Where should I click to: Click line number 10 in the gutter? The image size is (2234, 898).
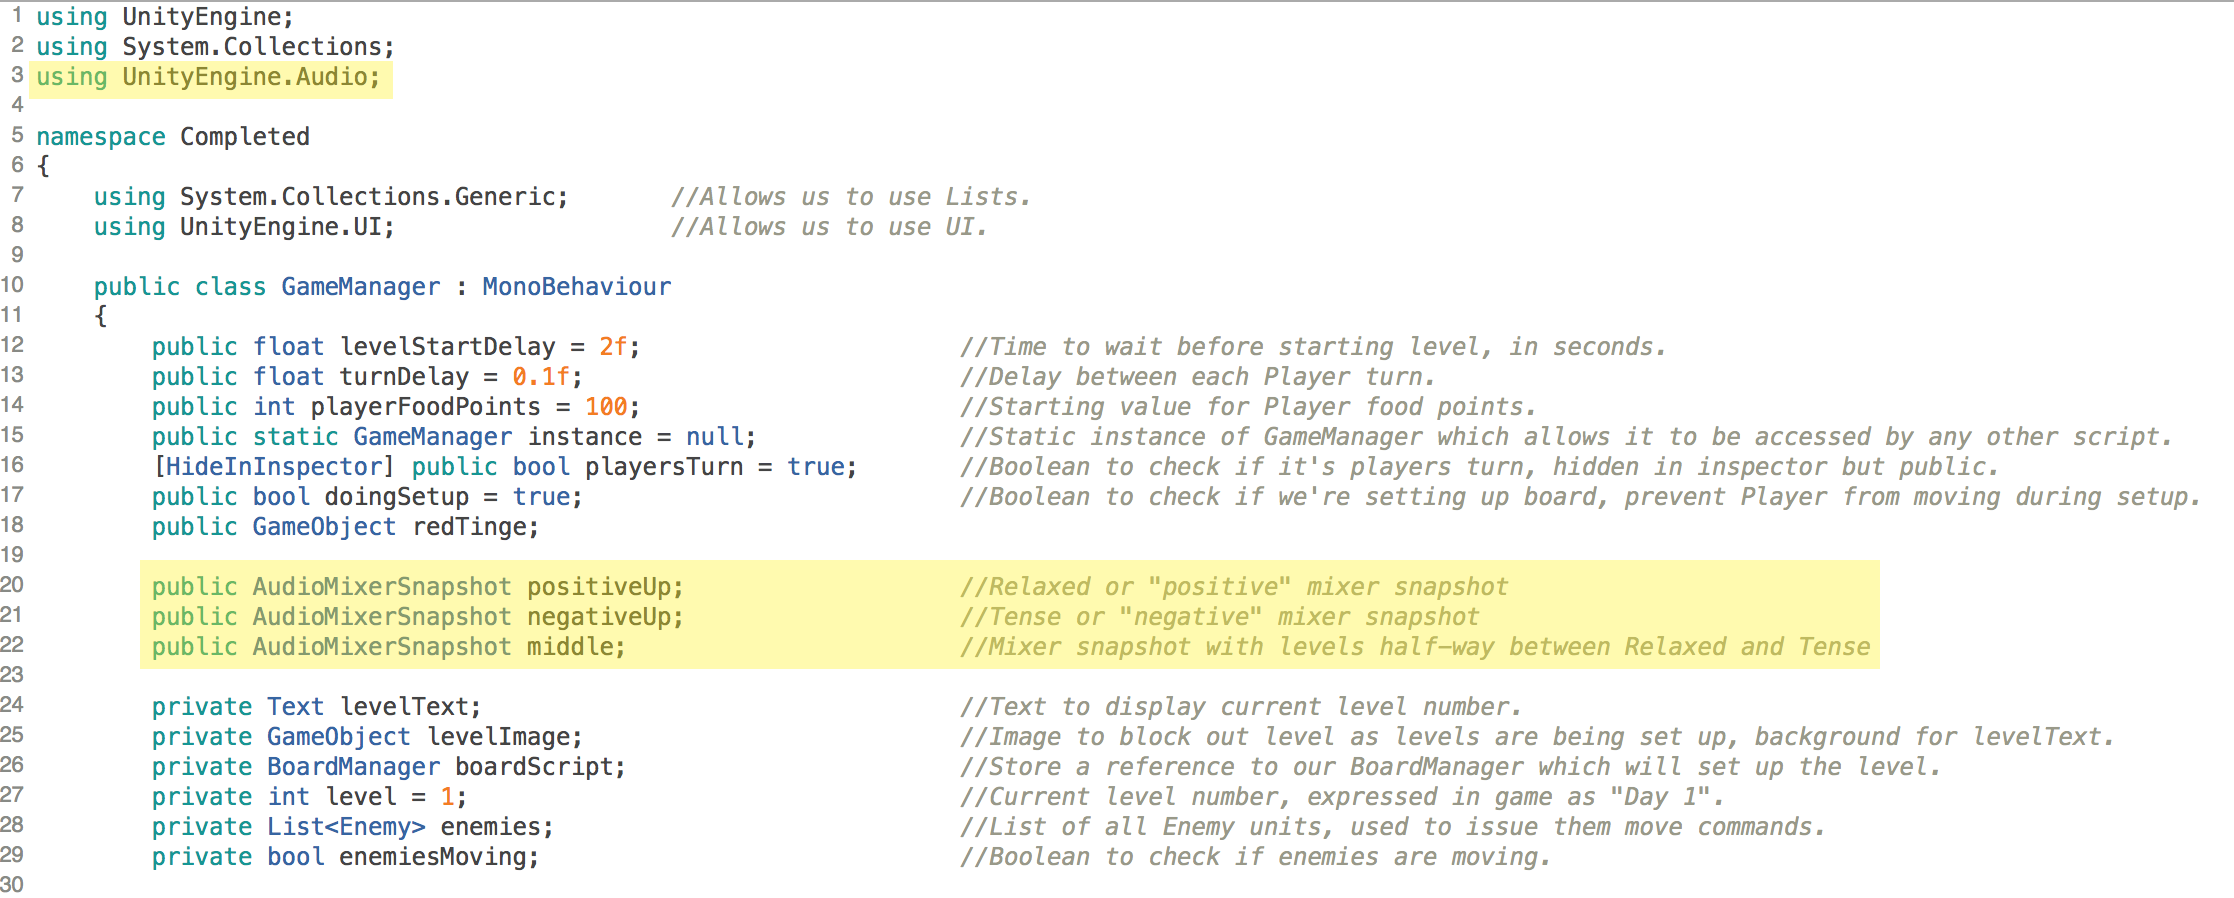tap(13, 285)
